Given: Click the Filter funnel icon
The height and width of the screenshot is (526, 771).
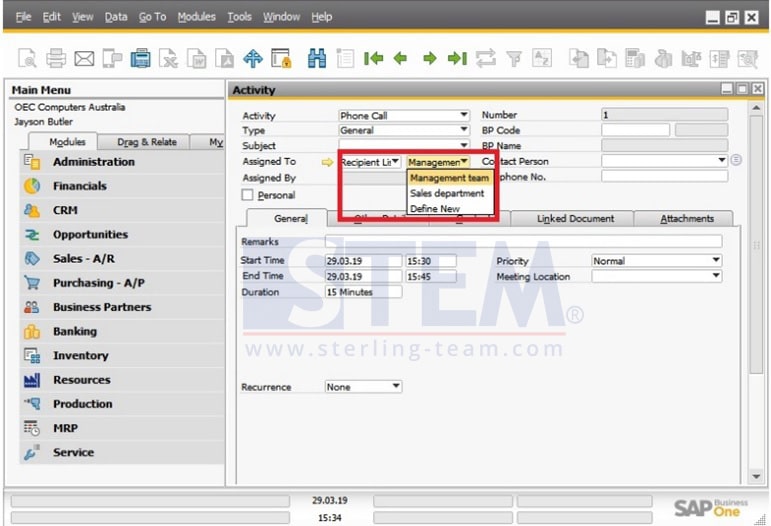Looking at the screenshot, I should (514, 58).
